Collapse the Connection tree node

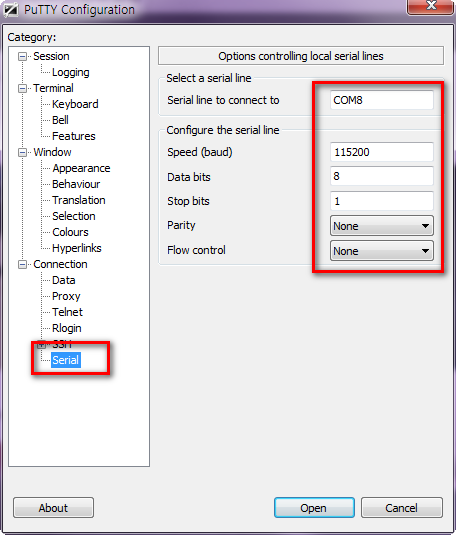[22, 264]
